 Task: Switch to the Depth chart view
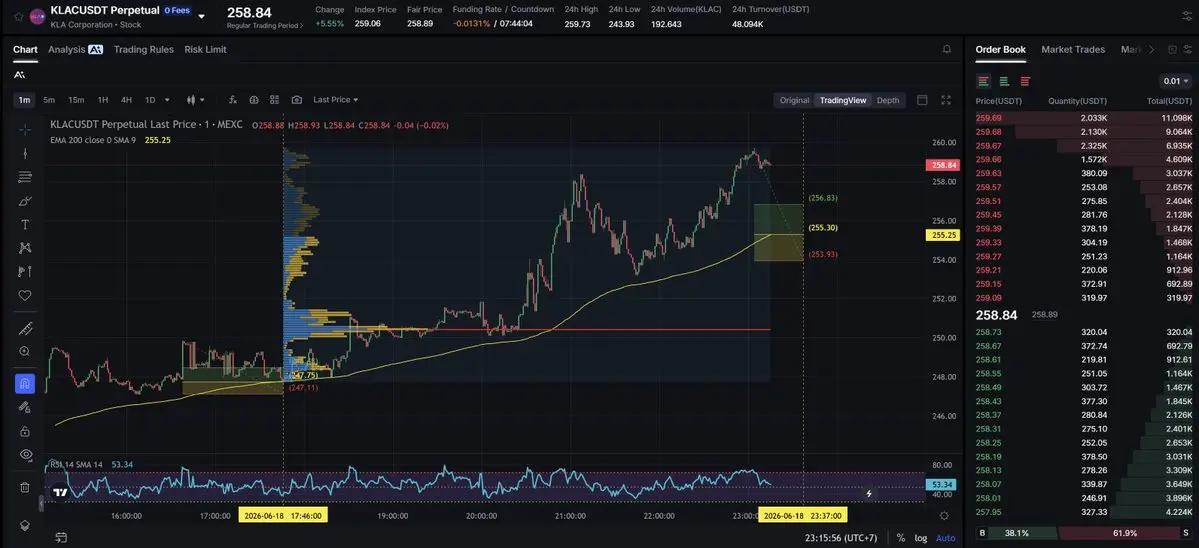[x=888, y=100]
